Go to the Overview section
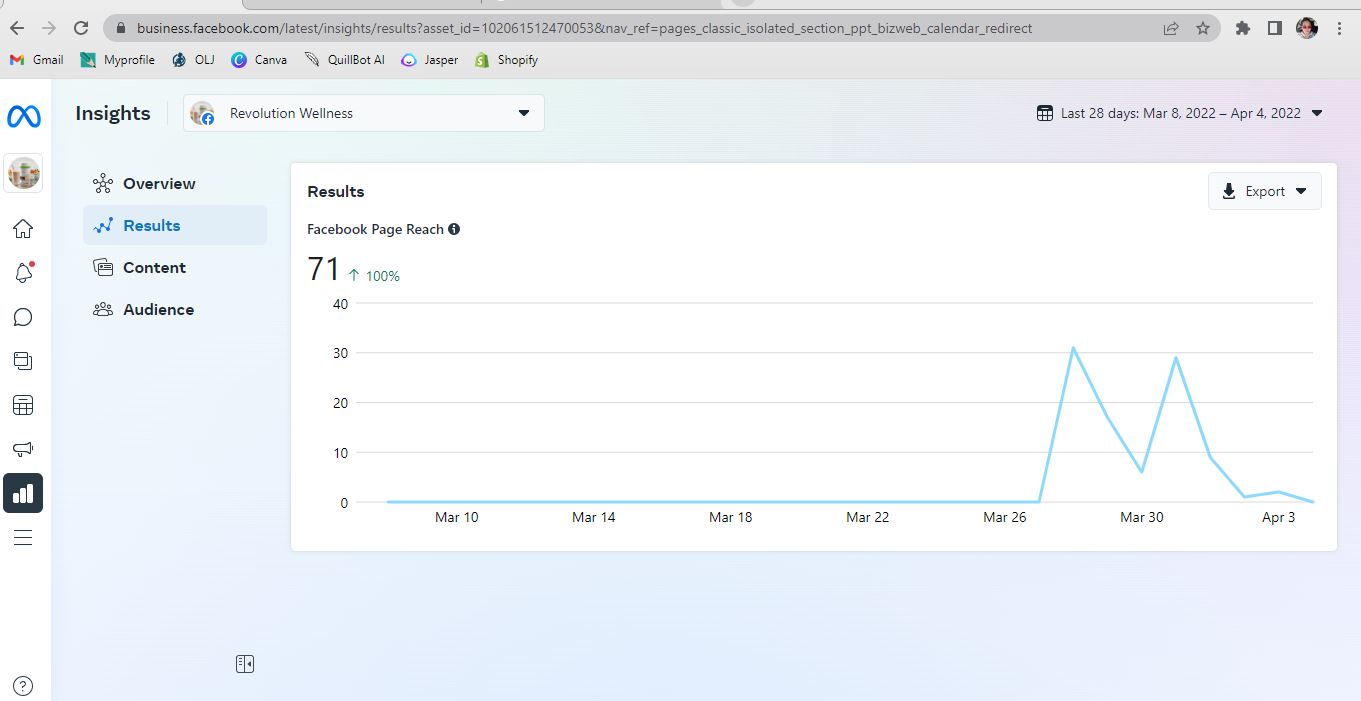This screenshot has width=1361, height=701. pyautogui.click(x=159, y=183)
